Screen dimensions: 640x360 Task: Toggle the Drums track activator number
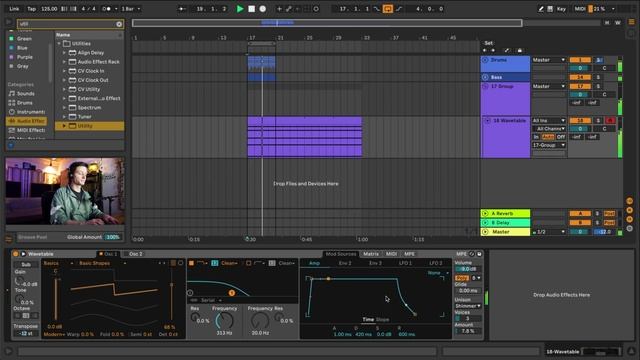pyautogui.click(x=580, y=60)
